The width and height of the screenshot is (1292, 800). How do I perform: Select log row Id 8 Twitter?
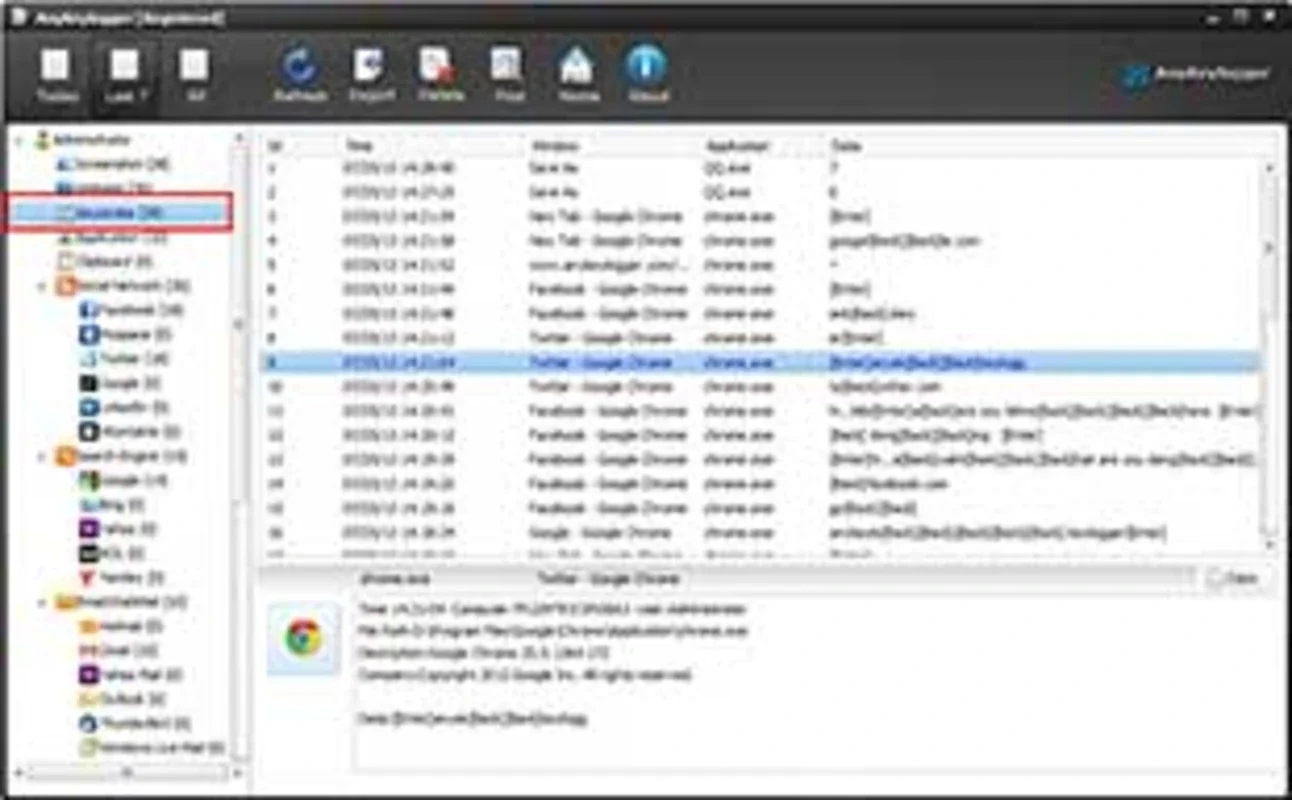pyautogui.click(x=760, y=338)
